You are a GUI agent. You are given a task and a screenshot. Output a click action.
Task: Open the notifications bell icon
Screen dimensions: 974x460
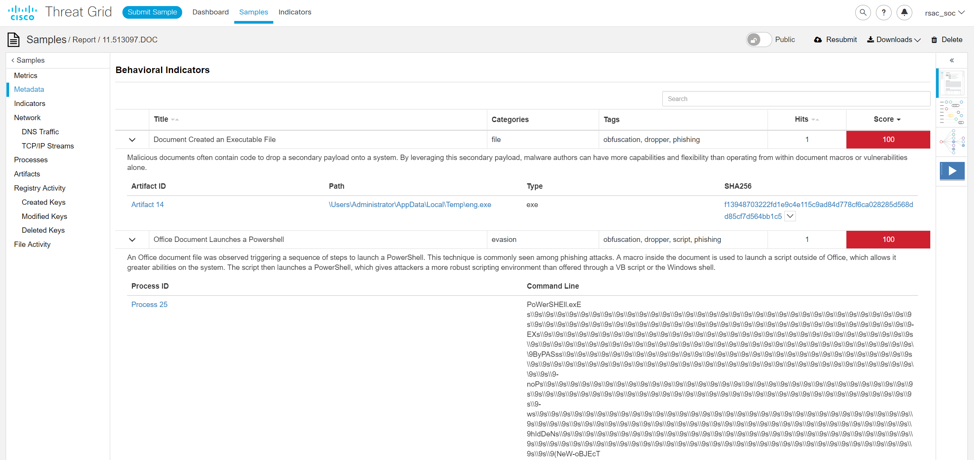(904, 13)
